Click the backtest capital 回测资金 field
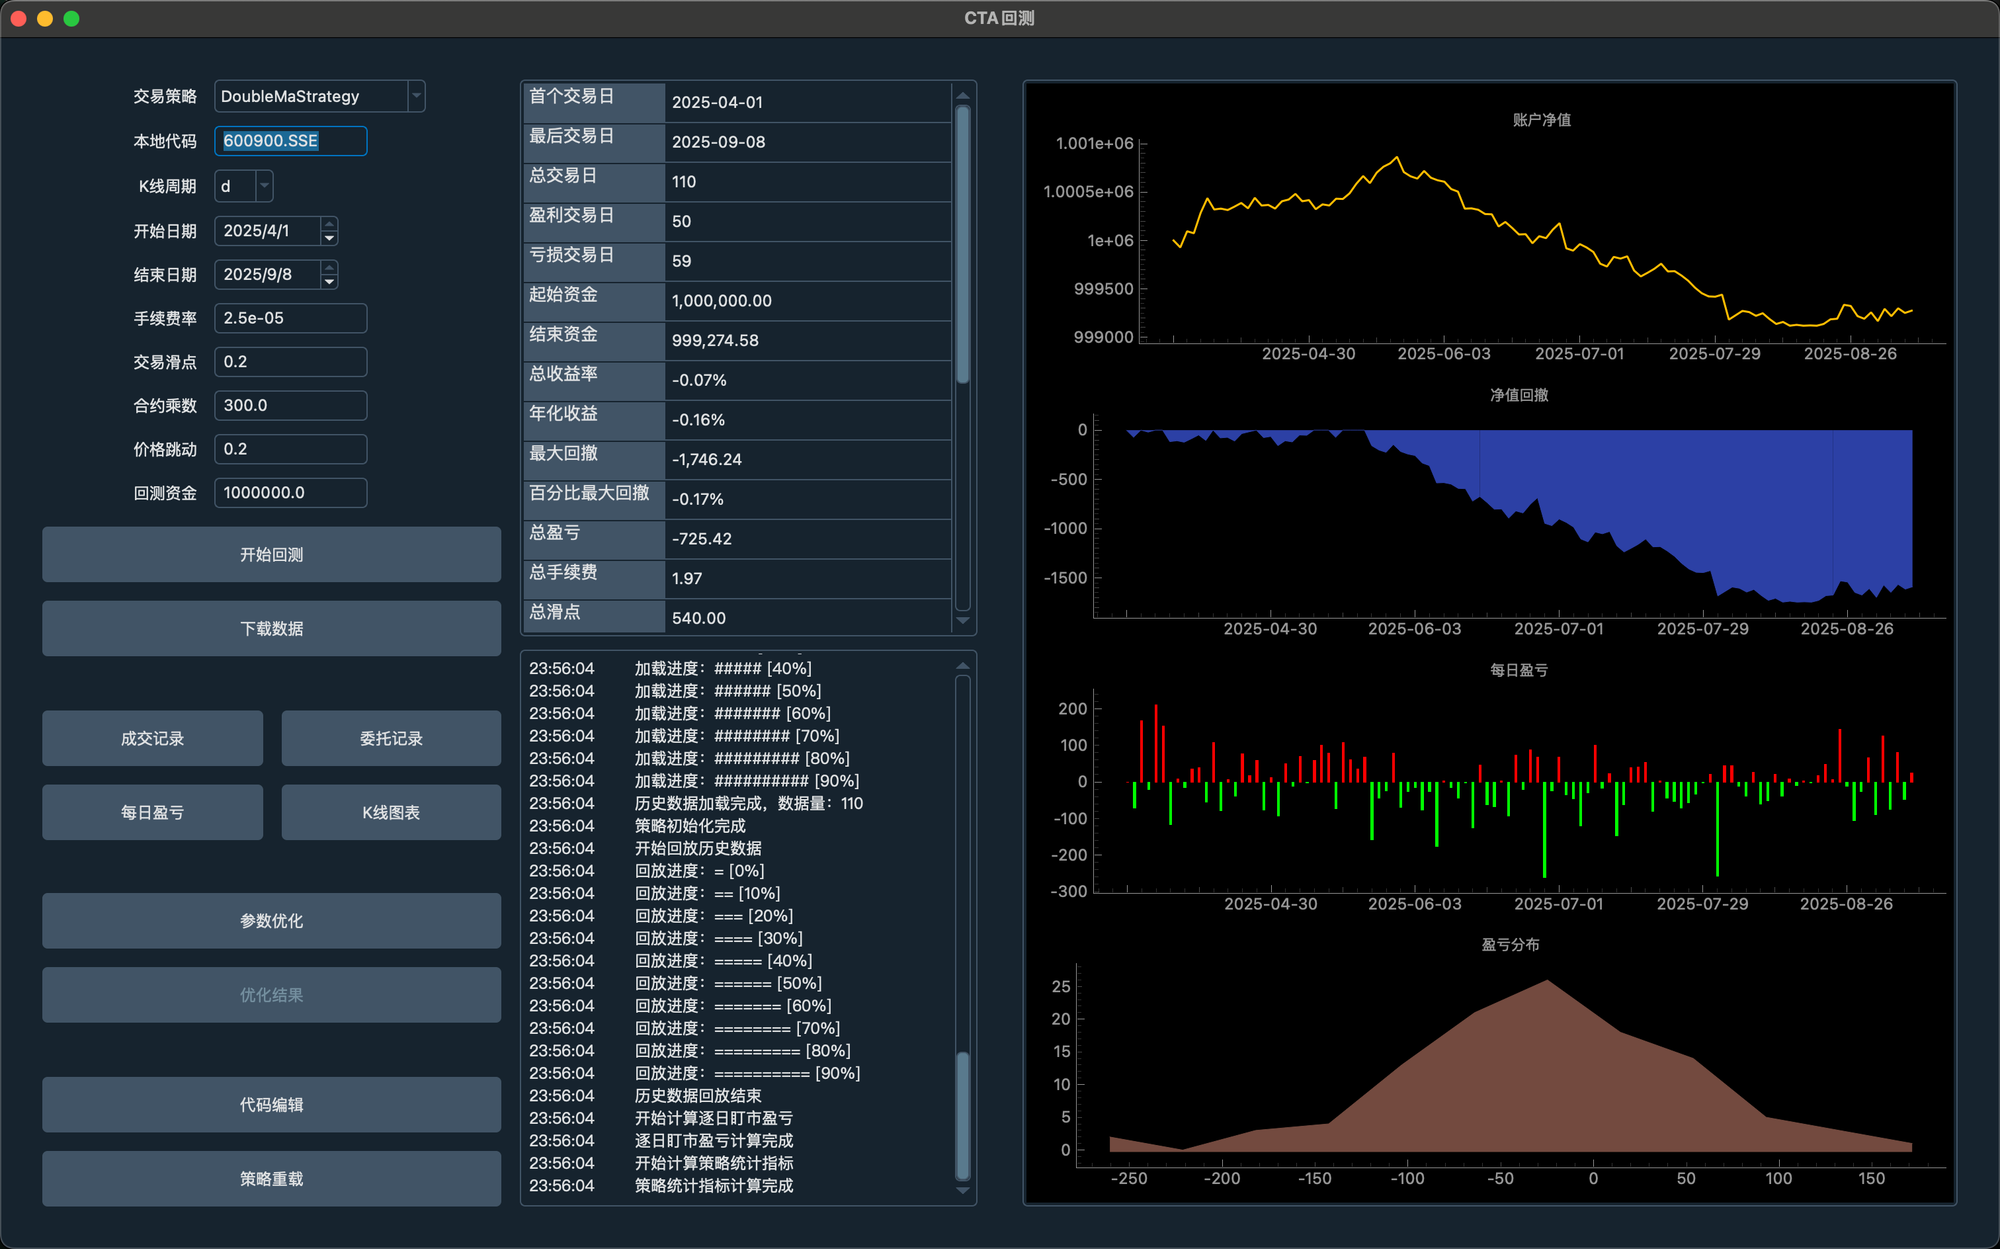This screenshot has height=1249, width=2000. [x=290, y=492]
